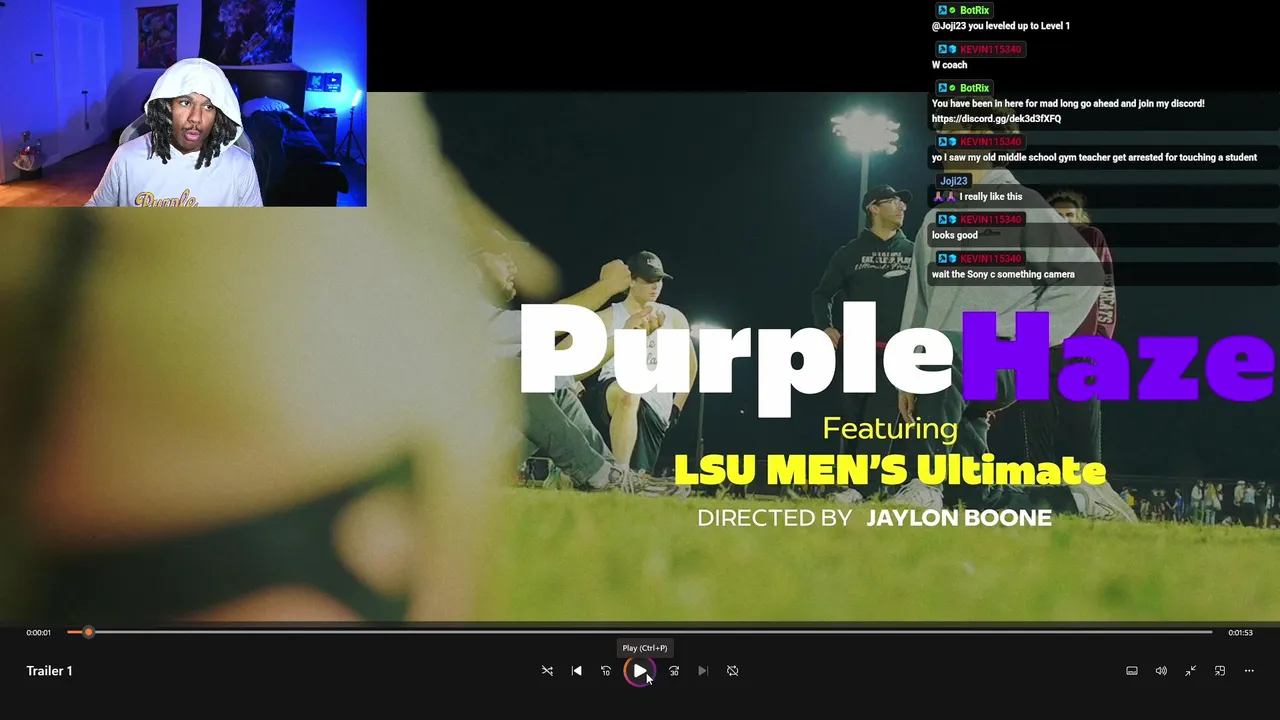Image resolution: width=1280 pixels, height=720 pixels.
Task: Exit full screen with the arrows icon
Action: pos(1190,671)
